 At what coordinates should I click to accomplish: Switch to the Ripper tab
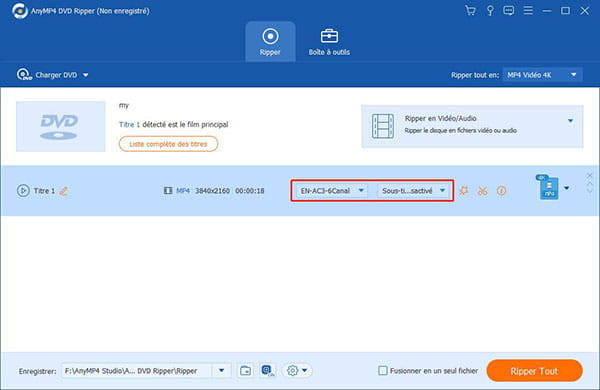click(270, 42)
